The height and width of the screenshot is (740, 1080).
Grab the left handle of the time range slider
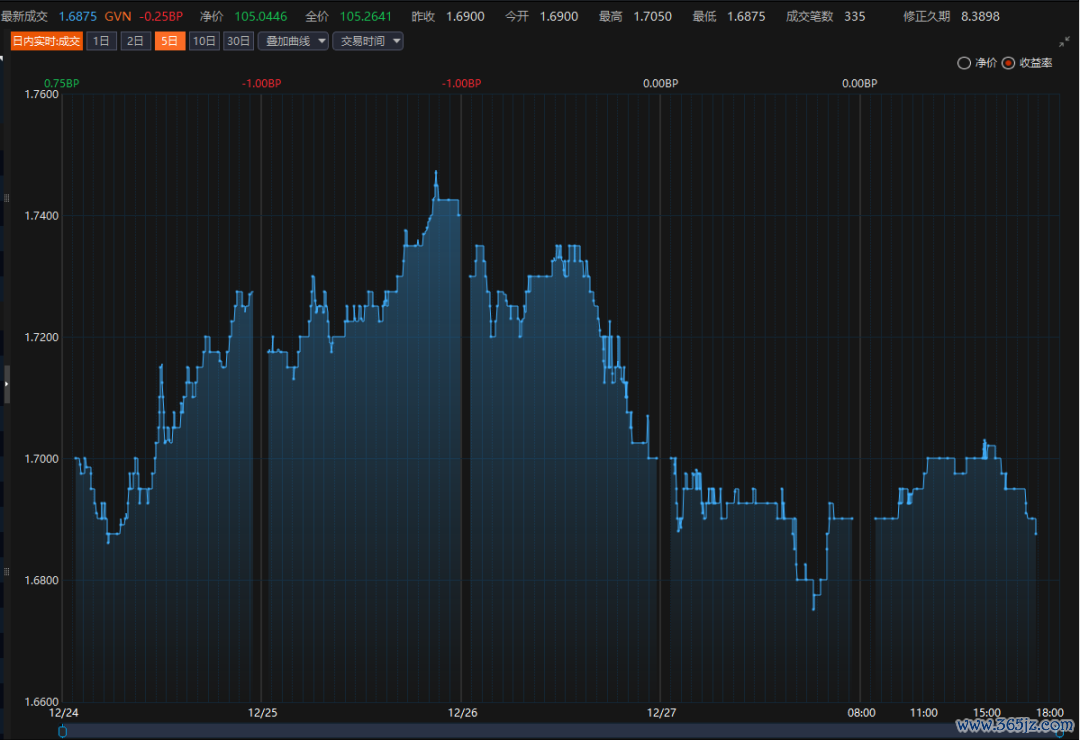tap(63, 731)
